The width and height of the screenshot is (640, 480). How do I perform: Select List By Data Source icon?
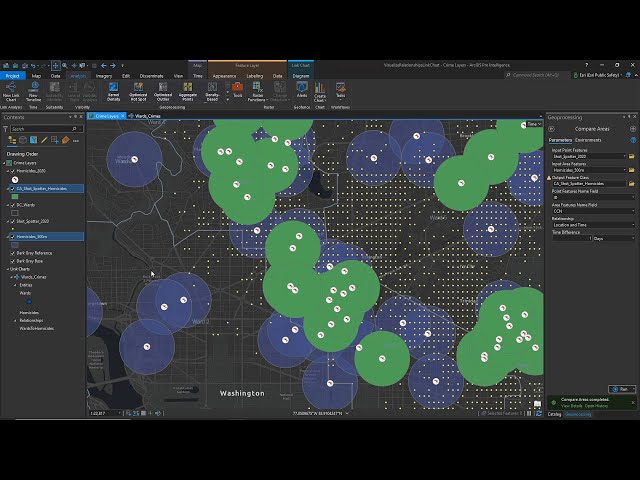pyautogui.click(x=23, y=140)
